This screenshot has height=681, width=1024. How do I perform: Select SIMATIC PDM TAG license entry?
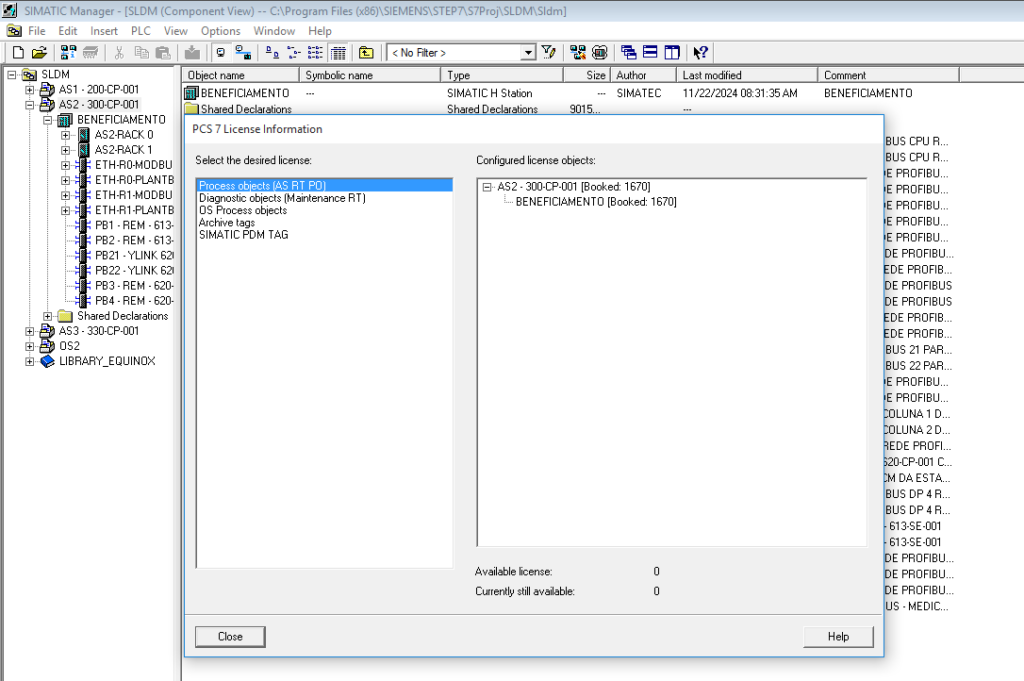click(x=244, y=234)
